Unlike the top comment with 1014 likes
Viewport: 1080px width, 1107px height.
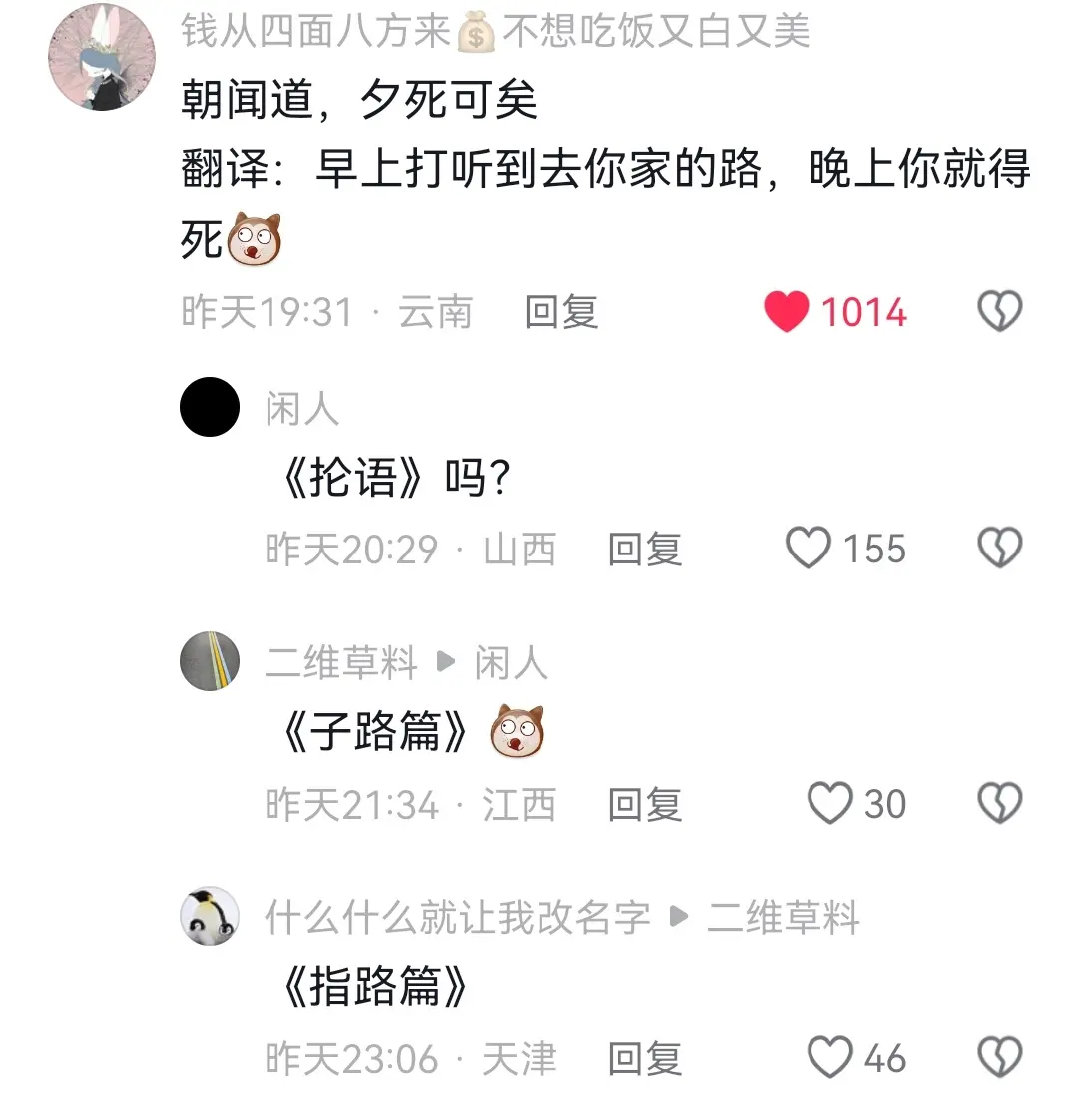pyautogui.click(x=786, y=311)
